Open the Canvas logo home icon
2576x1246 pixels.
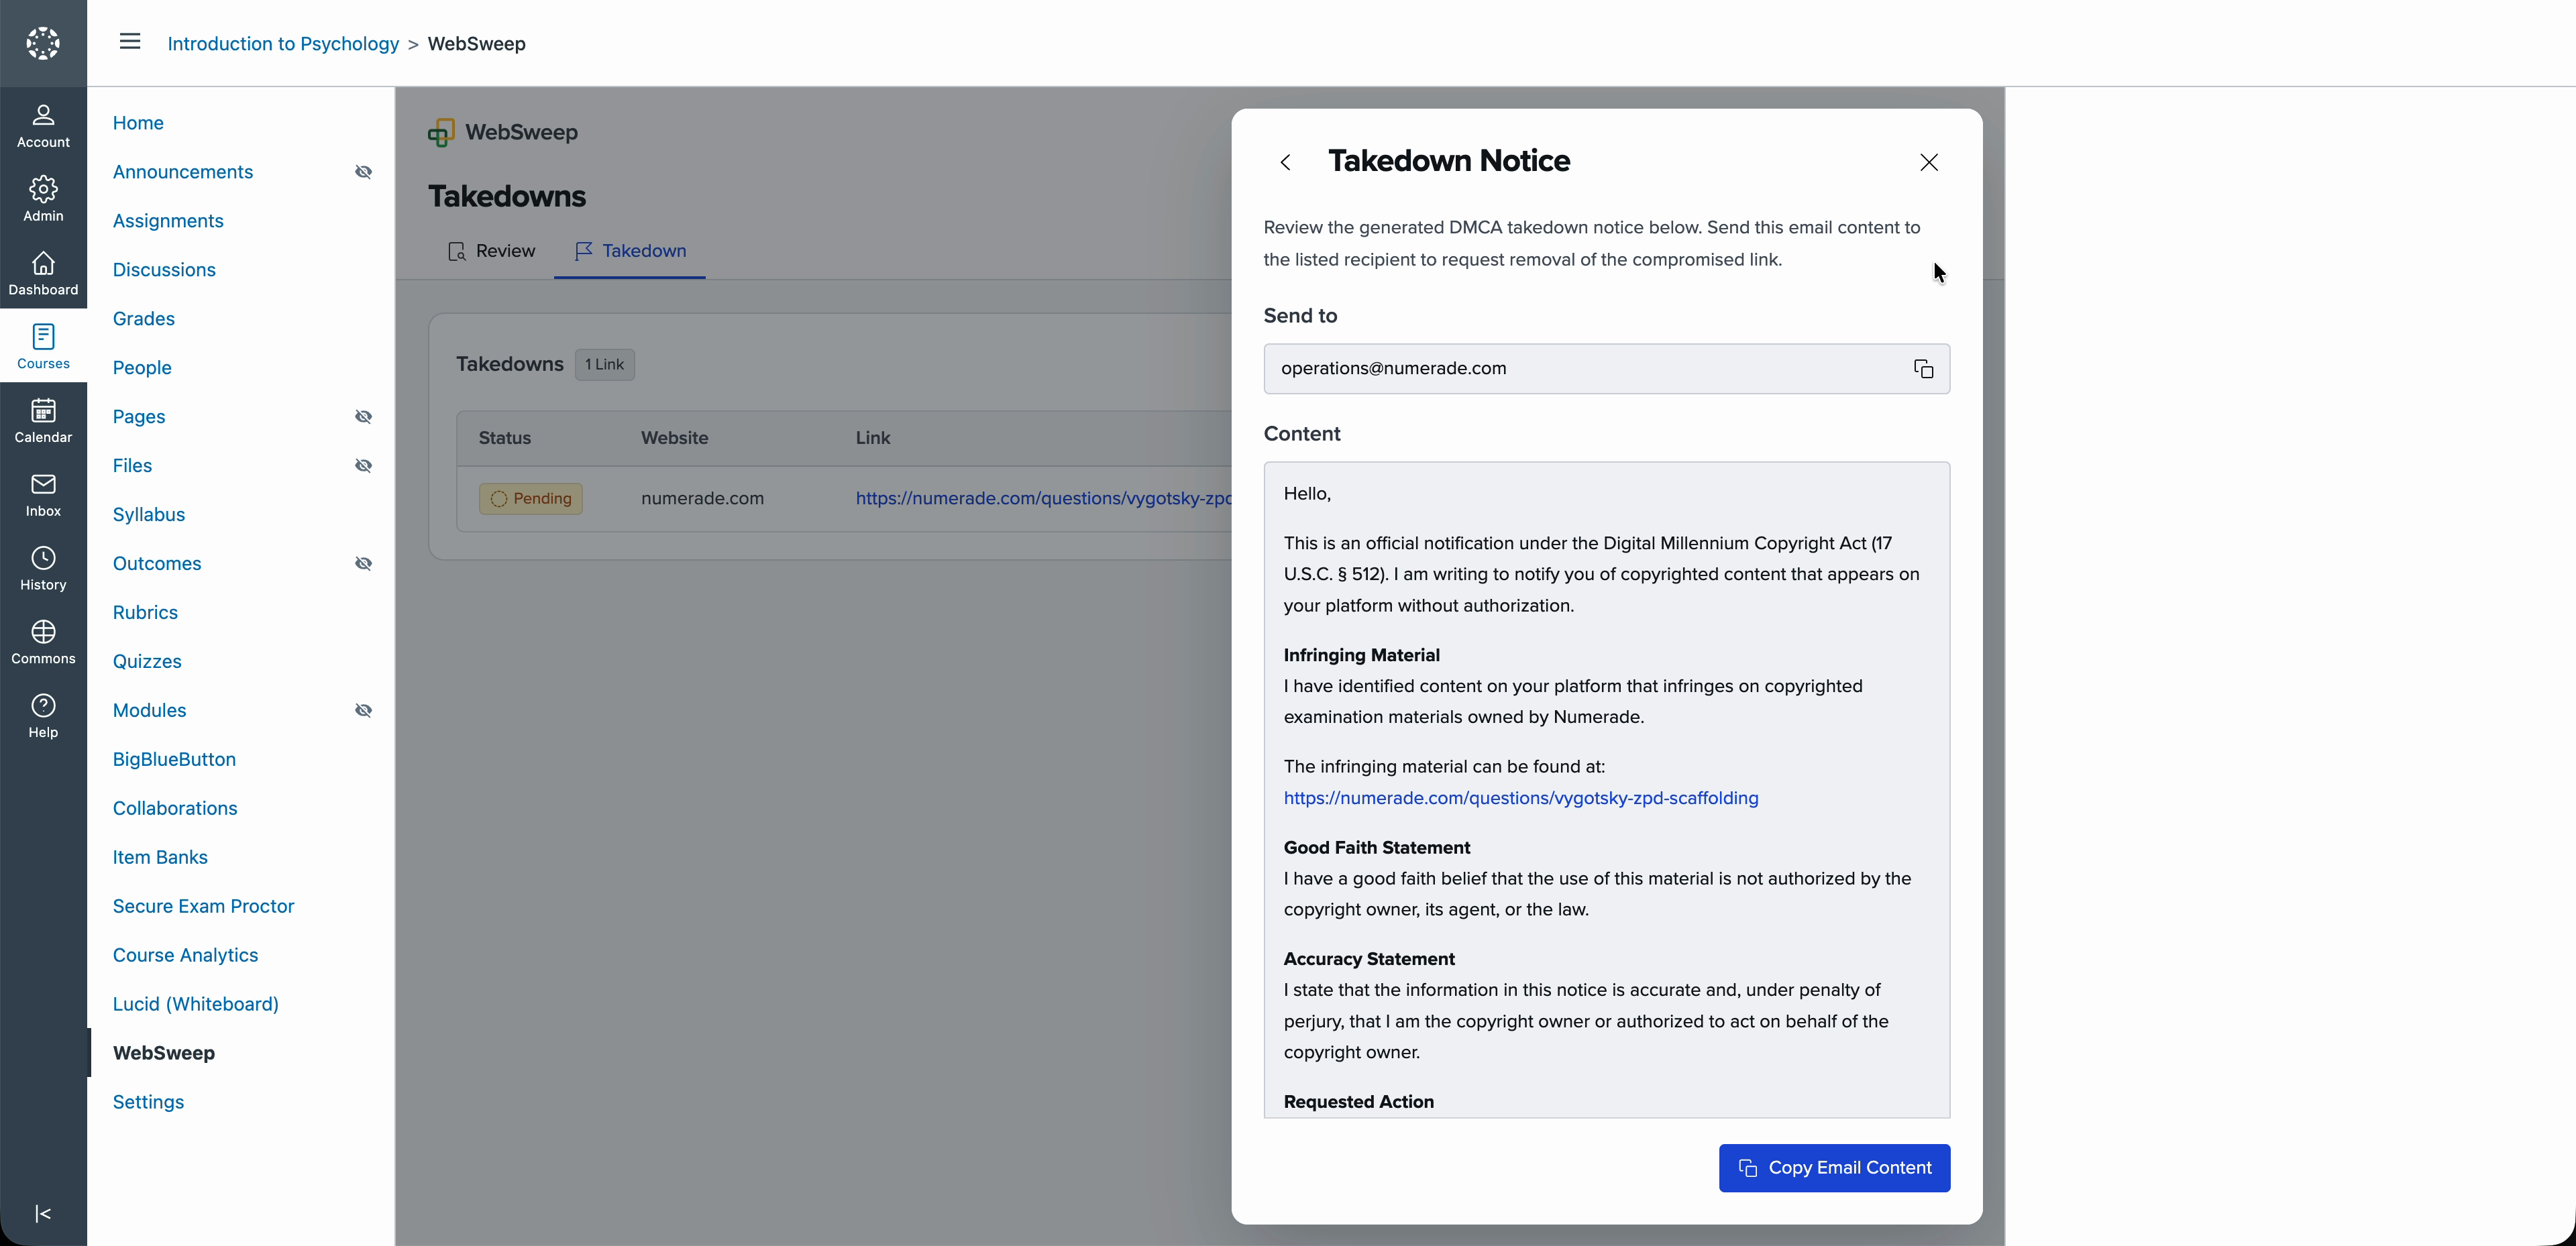(43, 43)
